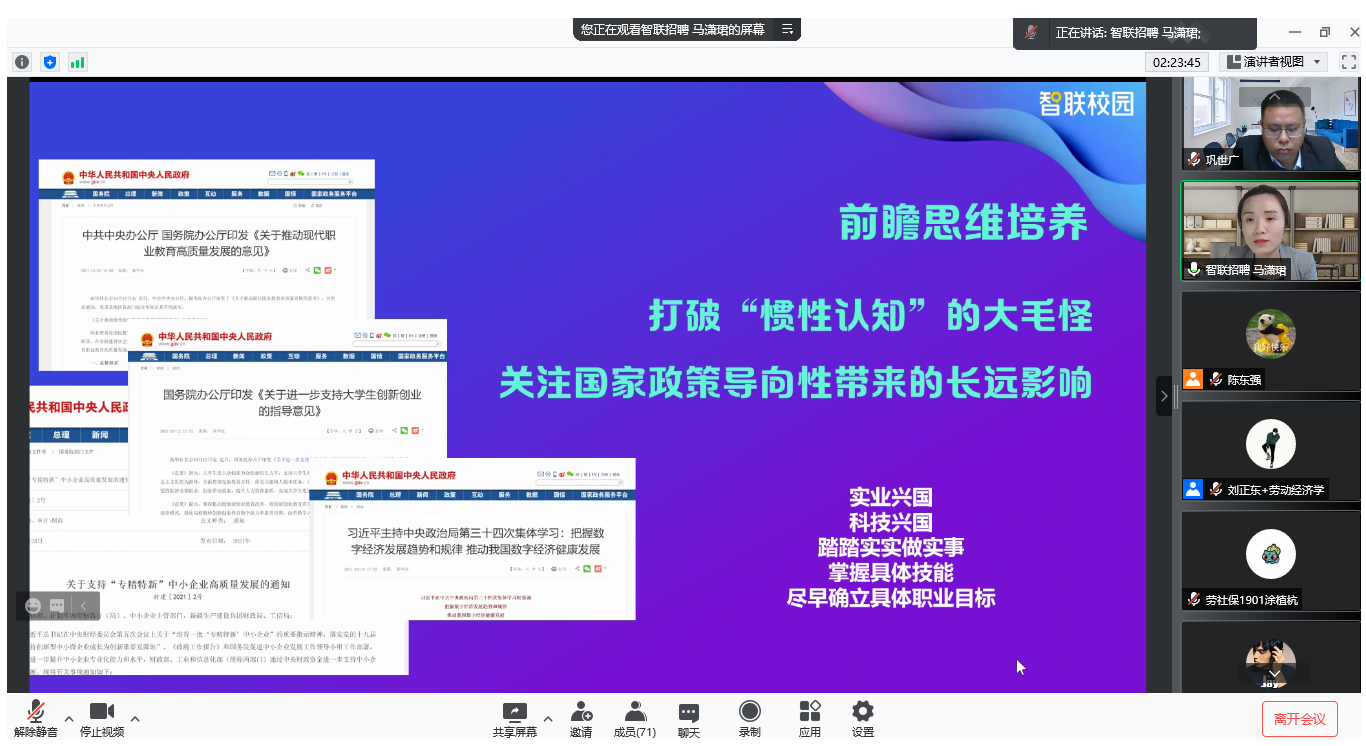Click the red 离开会议 button
The width and height of the screenshot is (1366, 746).
1299,719
